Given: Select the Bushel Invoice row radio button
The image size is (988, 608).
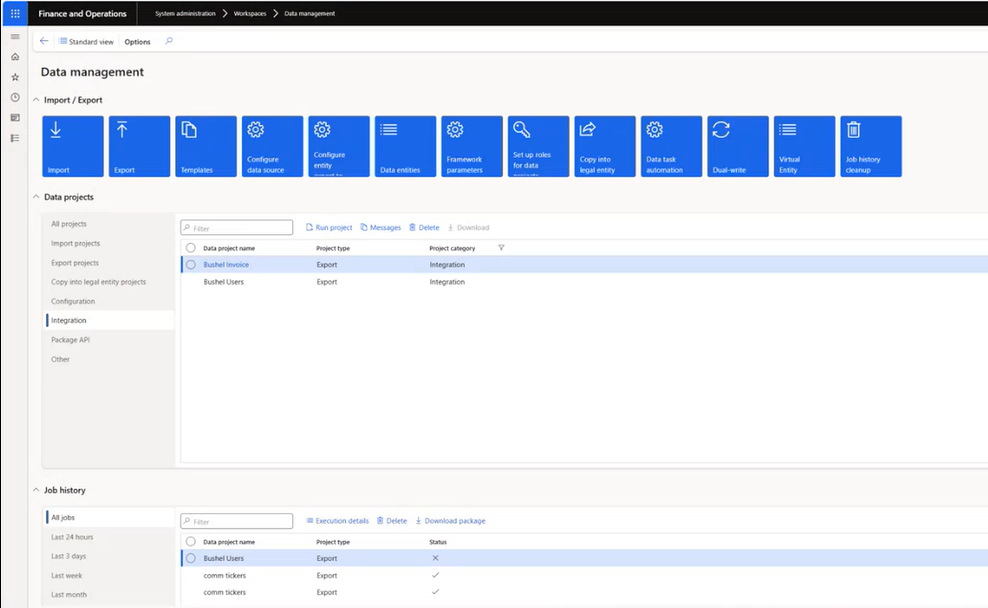Looking at the screenshot, I should tap(191, 265).
